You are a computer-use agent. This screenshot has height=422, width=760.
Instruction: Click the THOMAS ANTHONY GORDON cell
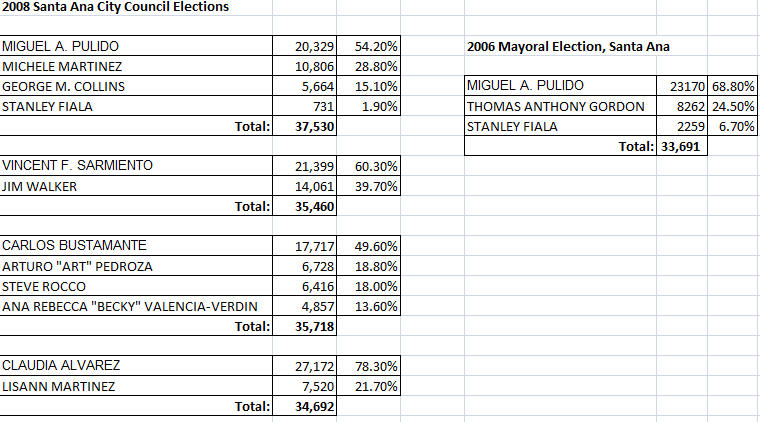point(560,106)
